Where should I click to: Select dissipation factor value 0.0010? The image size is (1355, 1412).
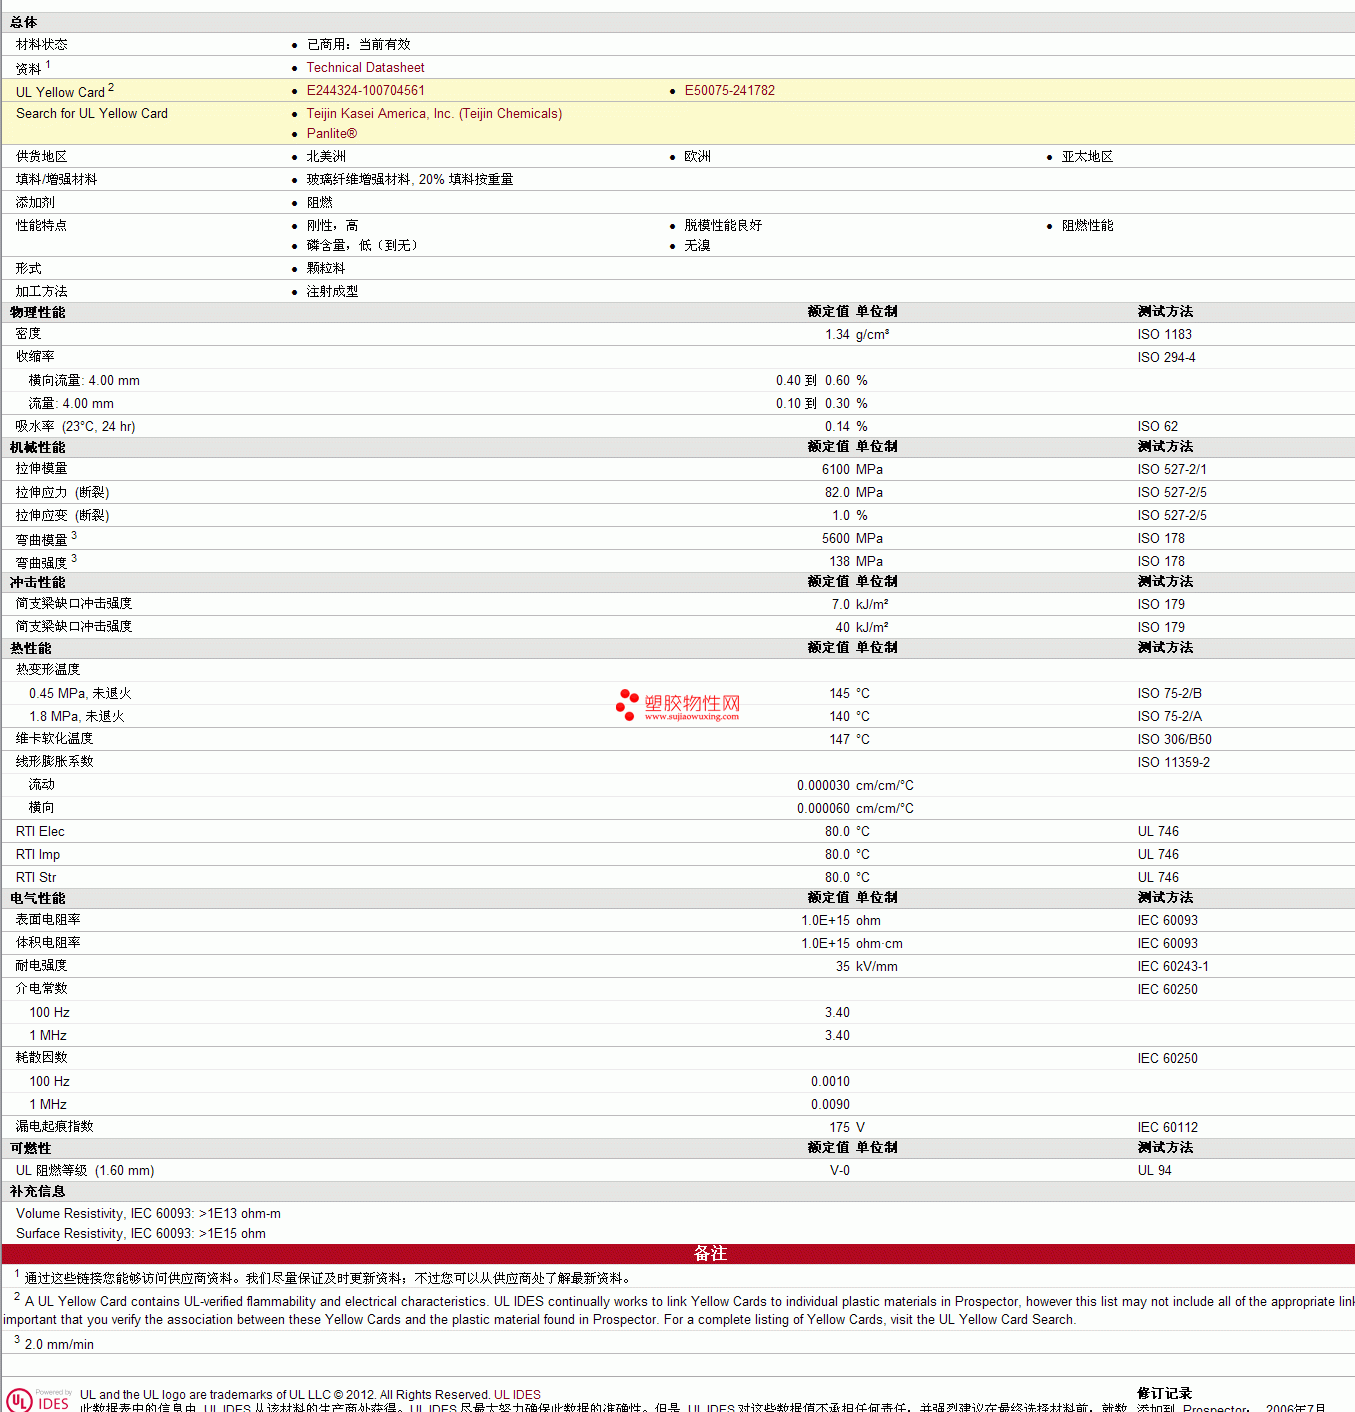(x=830, y=1081)
